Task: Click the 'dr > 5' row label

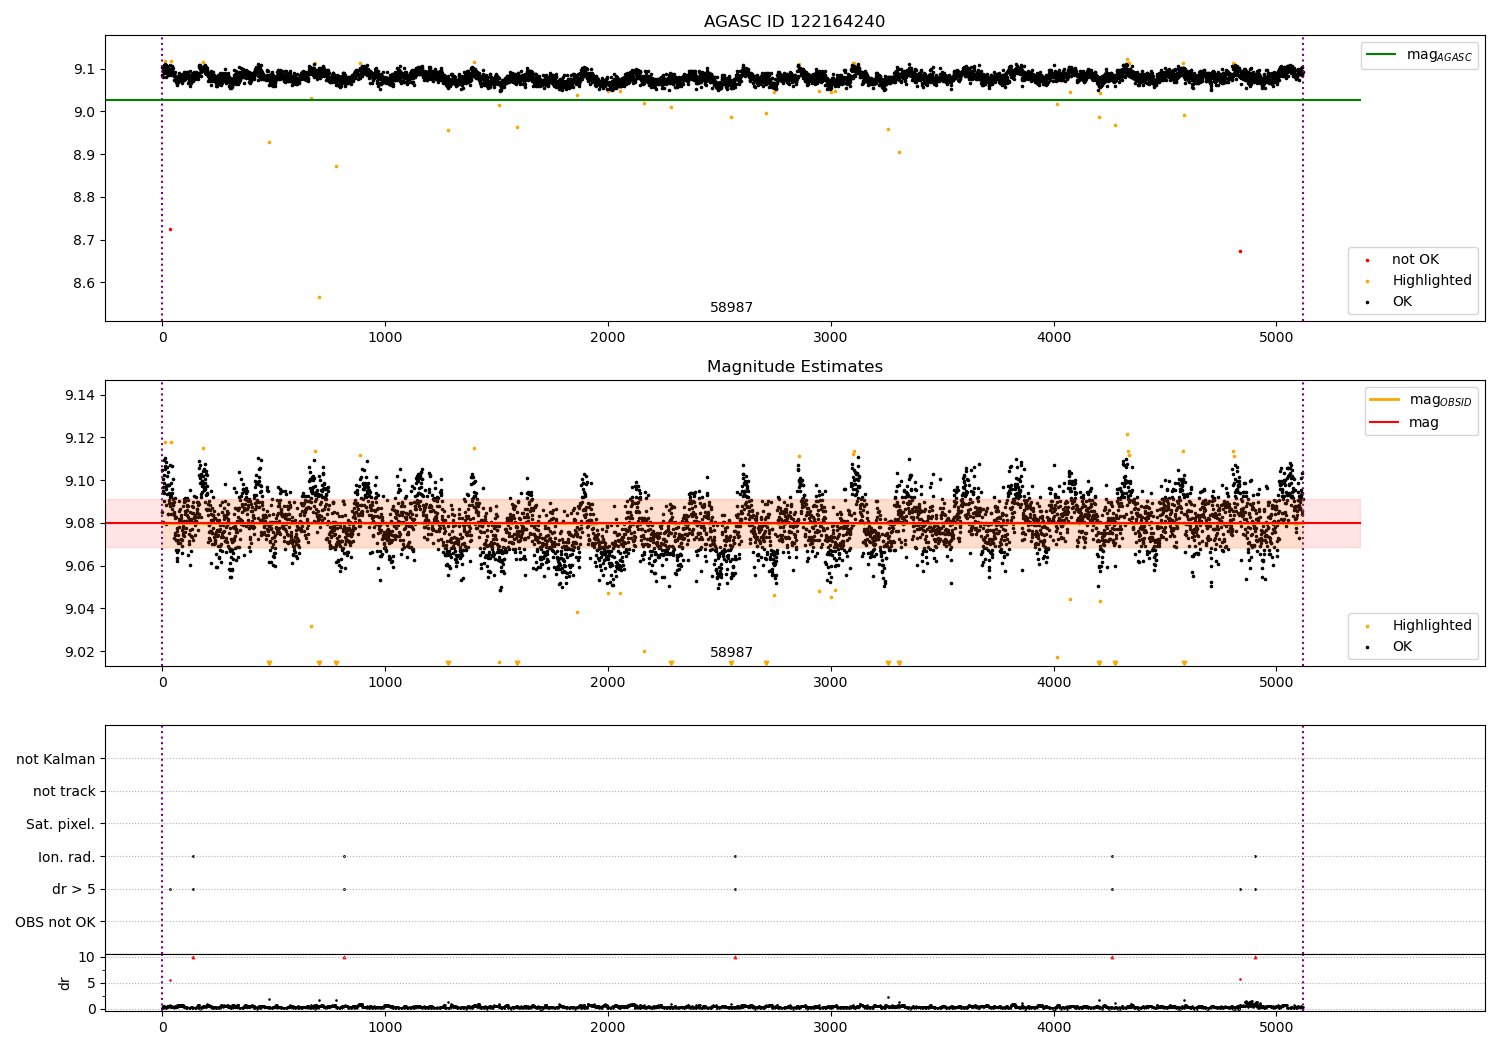Action: tap(74, 890)
